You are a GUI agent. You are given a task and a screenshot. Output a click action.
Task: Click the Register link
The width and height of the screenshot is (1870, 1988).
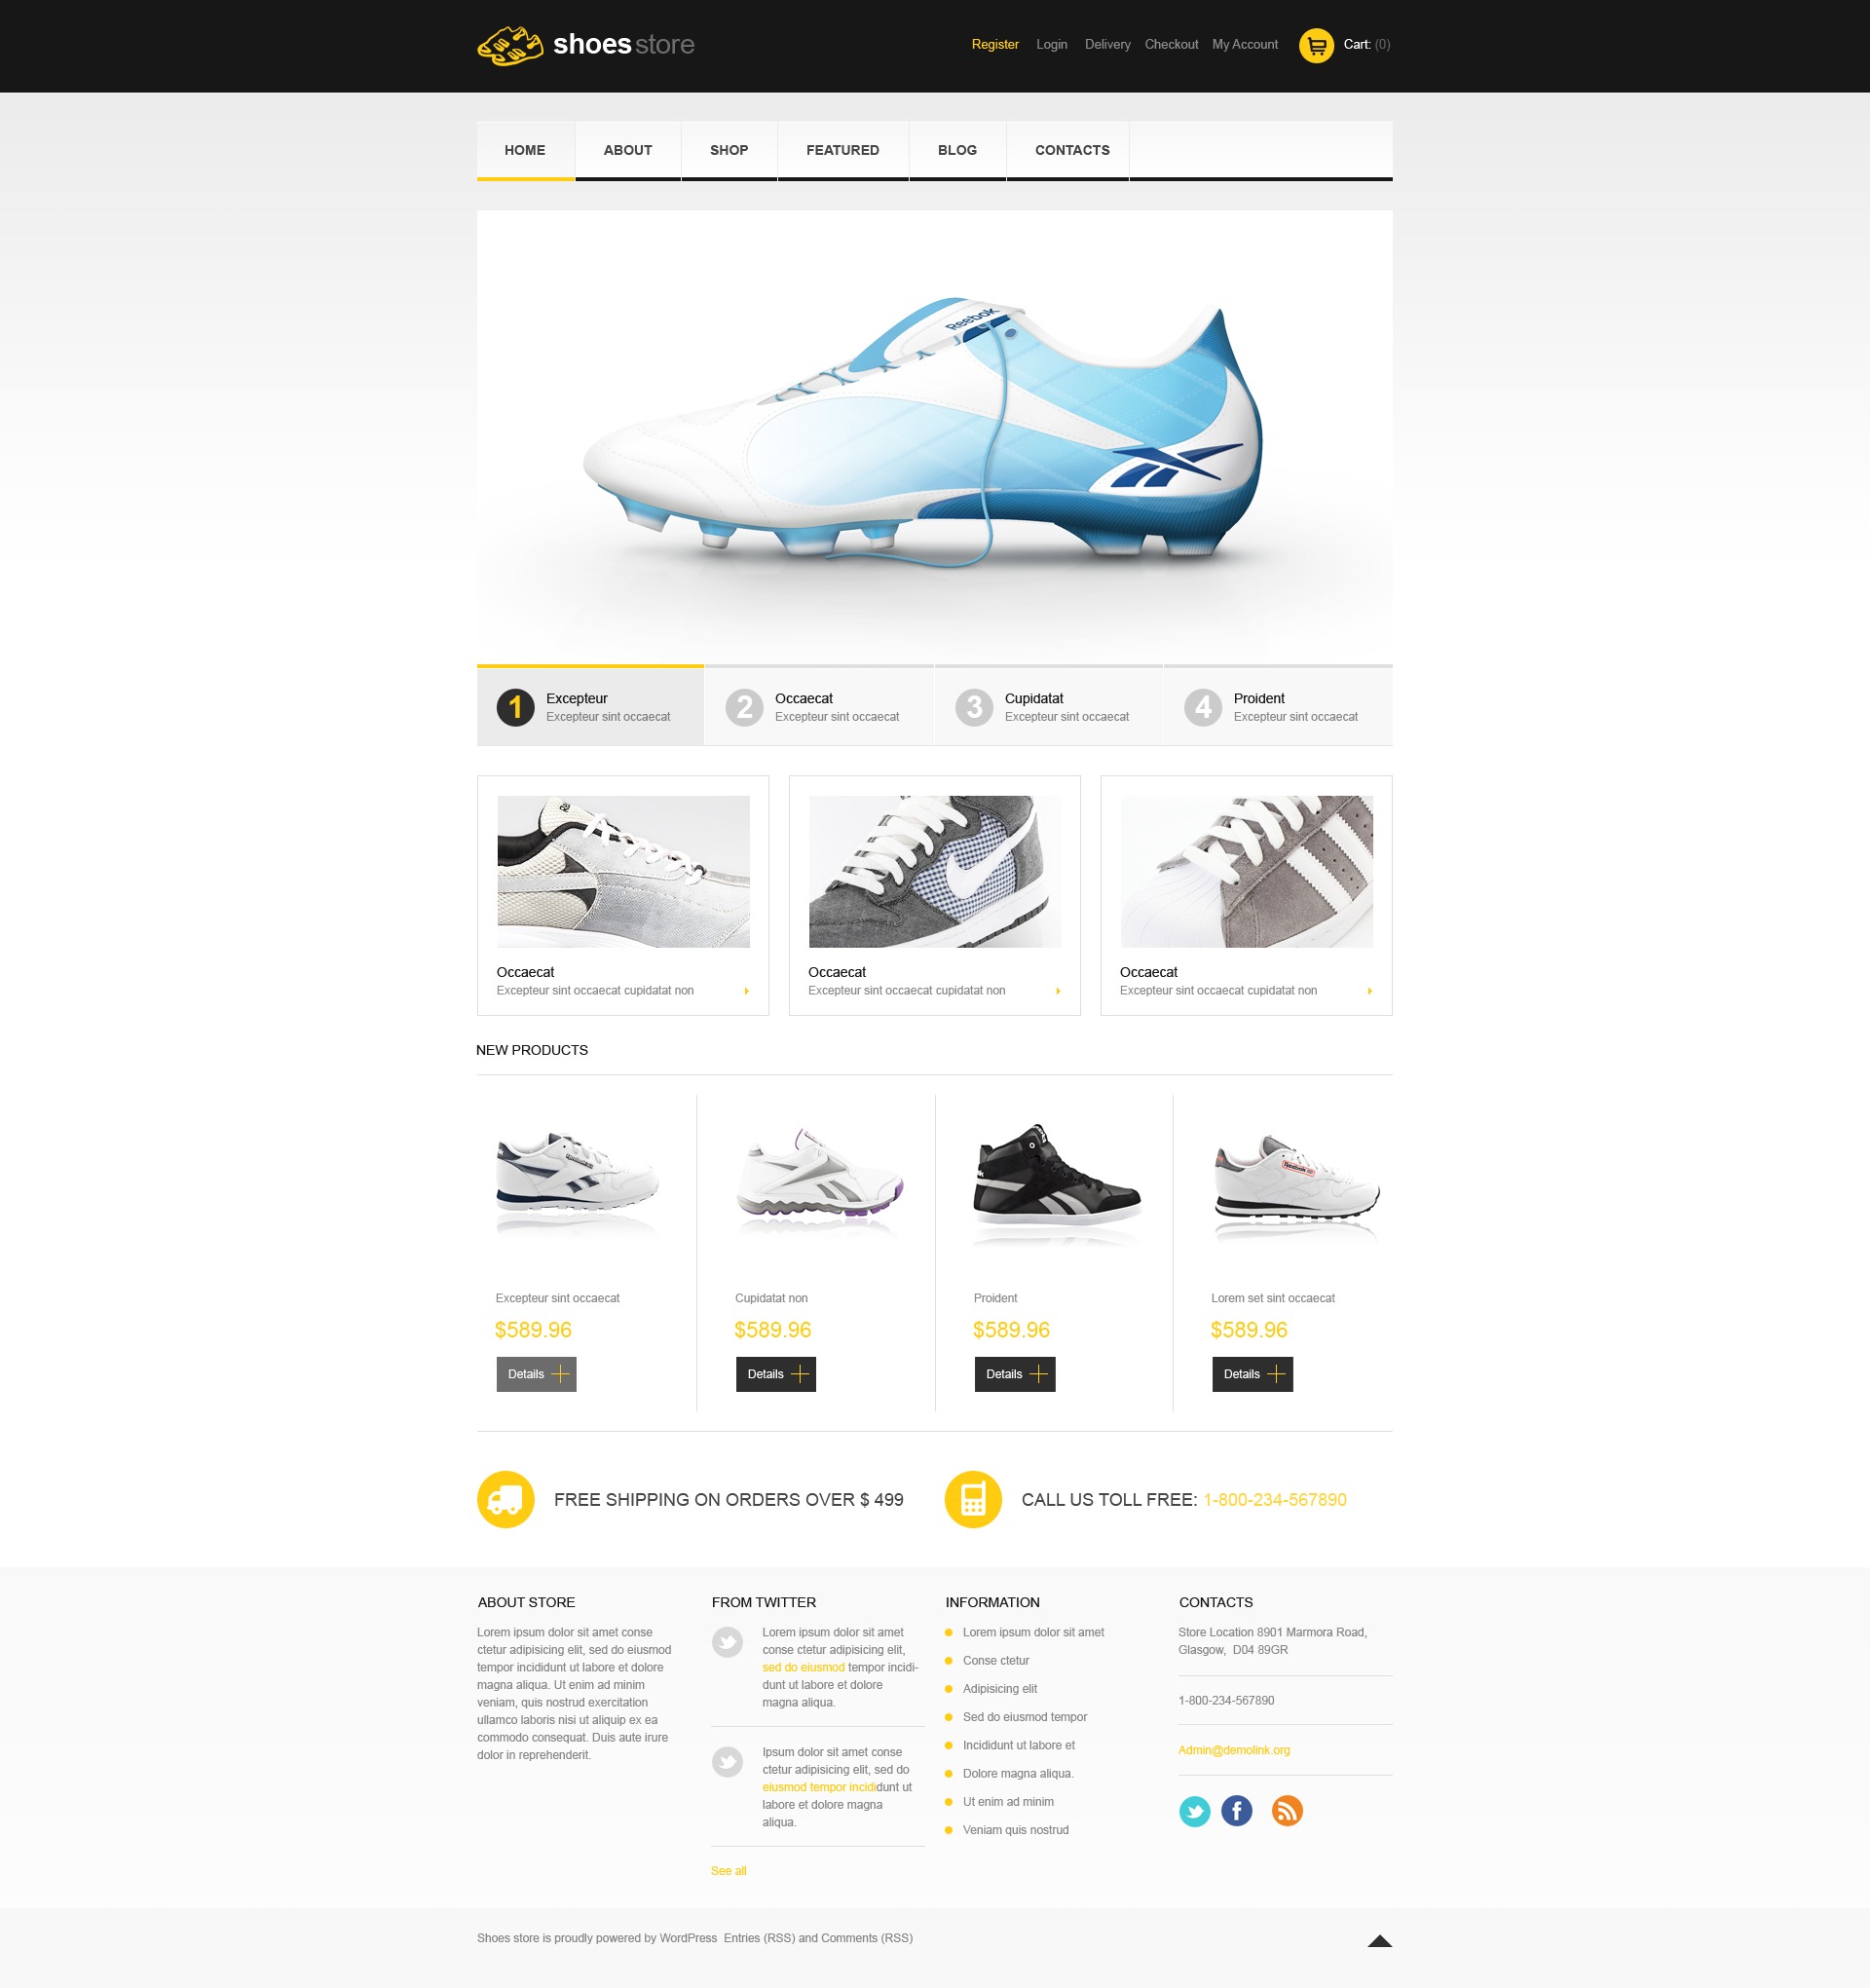point(995,45)
